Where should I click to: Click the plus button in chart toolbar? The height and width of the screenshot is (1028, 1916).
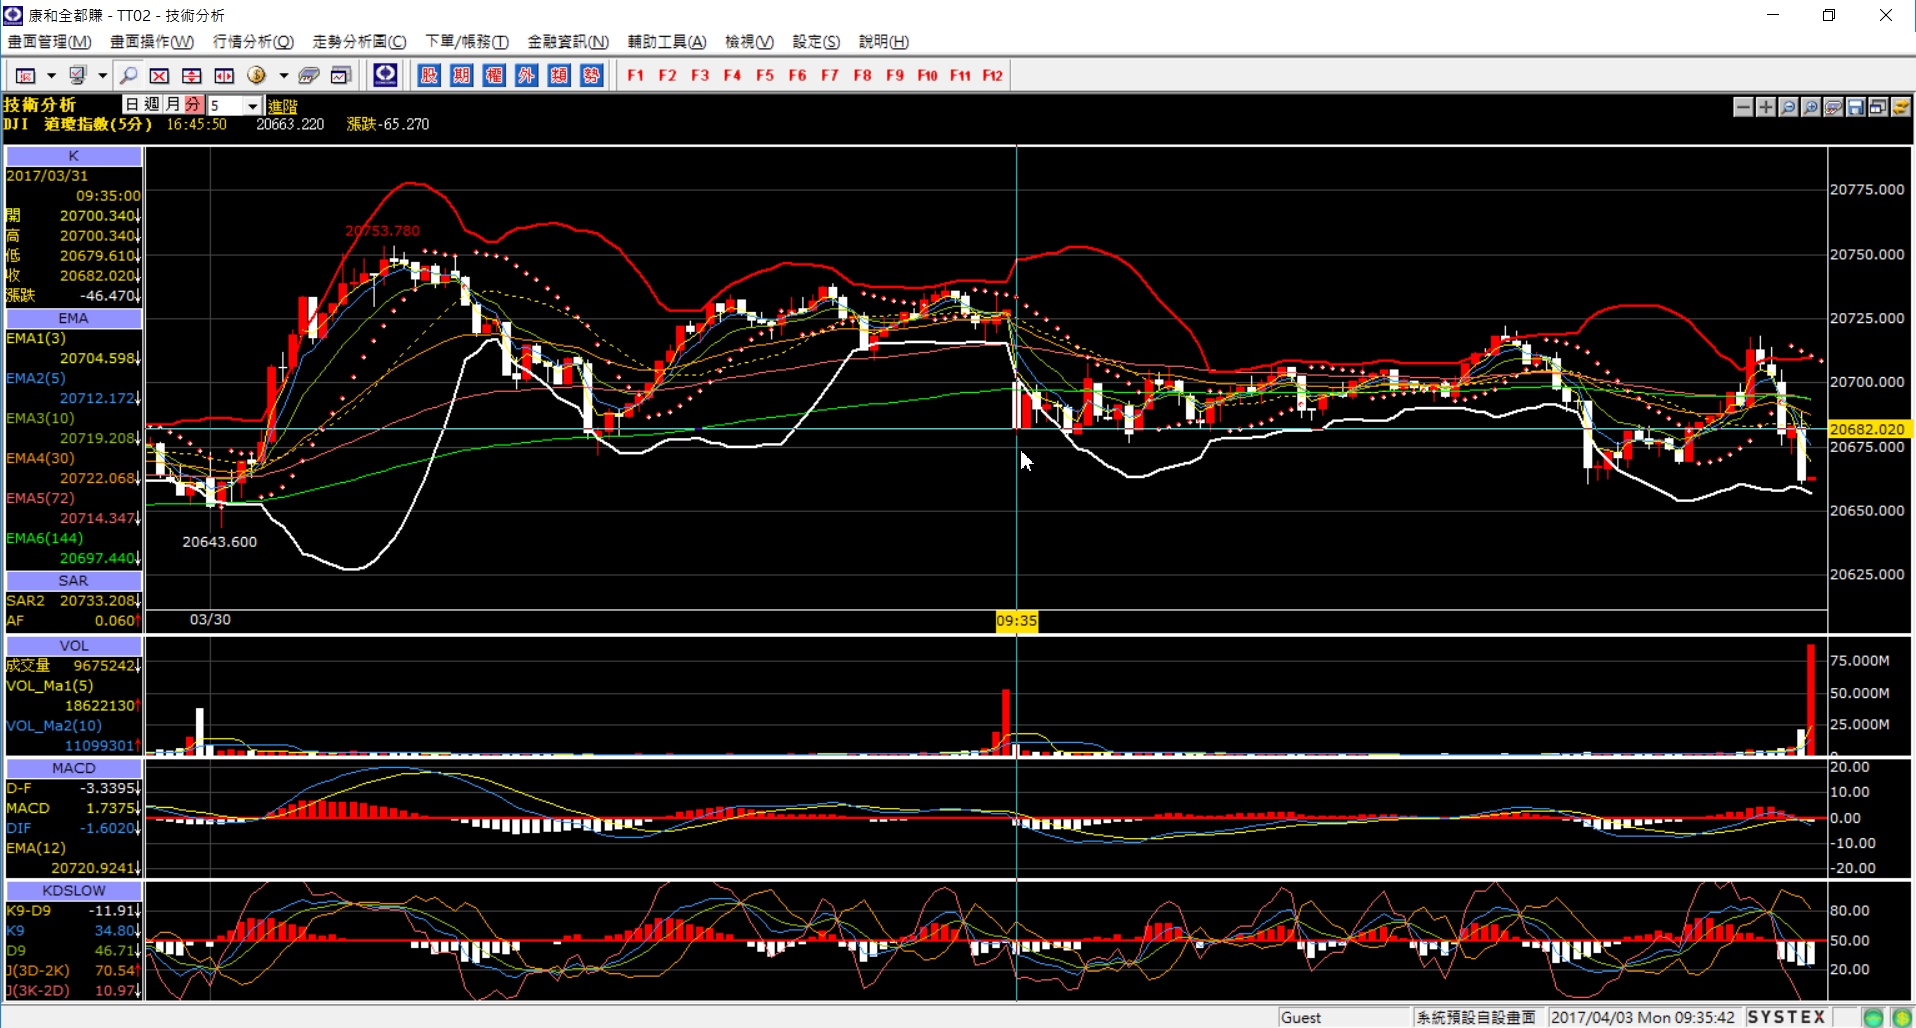1766,107
